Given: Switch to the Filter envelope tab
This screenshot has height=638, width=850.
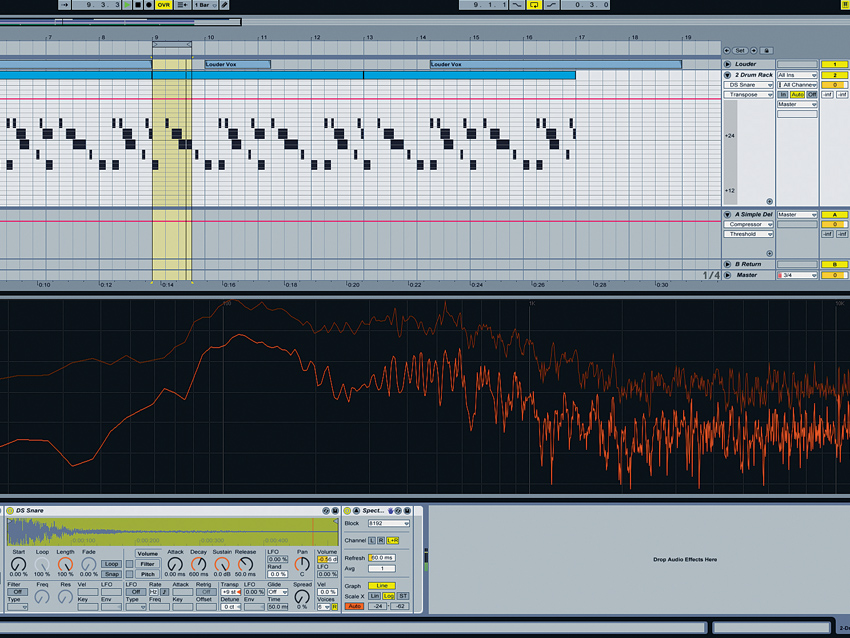Looking at the screenshot, I should point(147,564).
